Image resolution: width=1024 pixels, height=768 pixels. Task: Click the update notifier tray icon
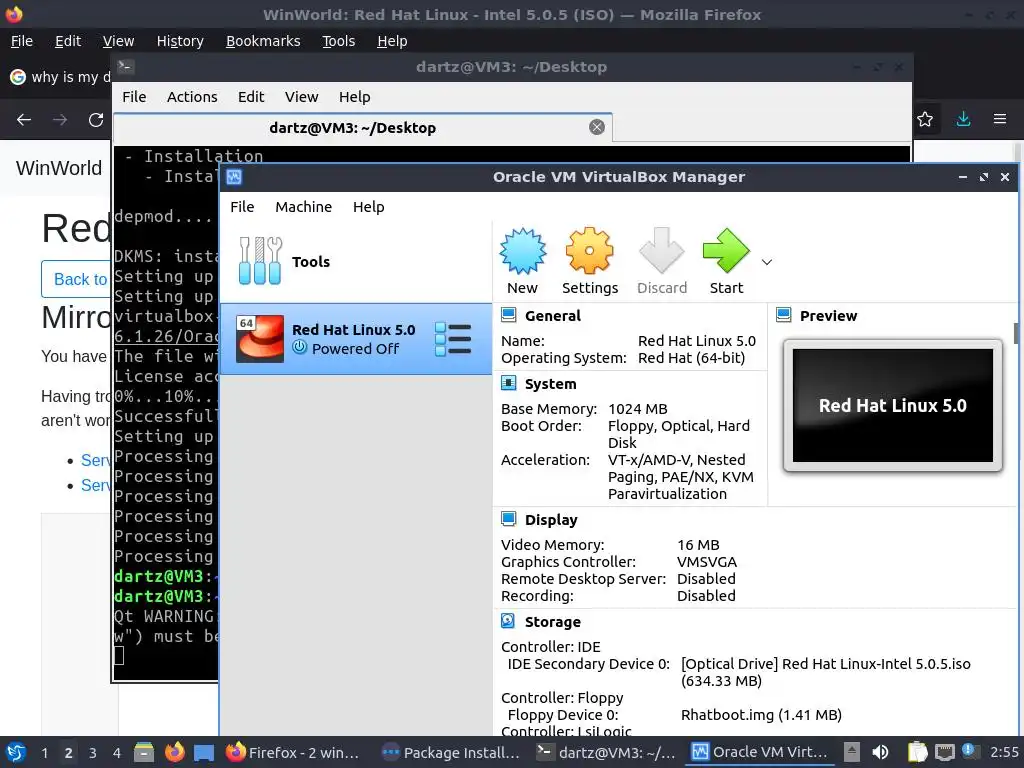969,751
